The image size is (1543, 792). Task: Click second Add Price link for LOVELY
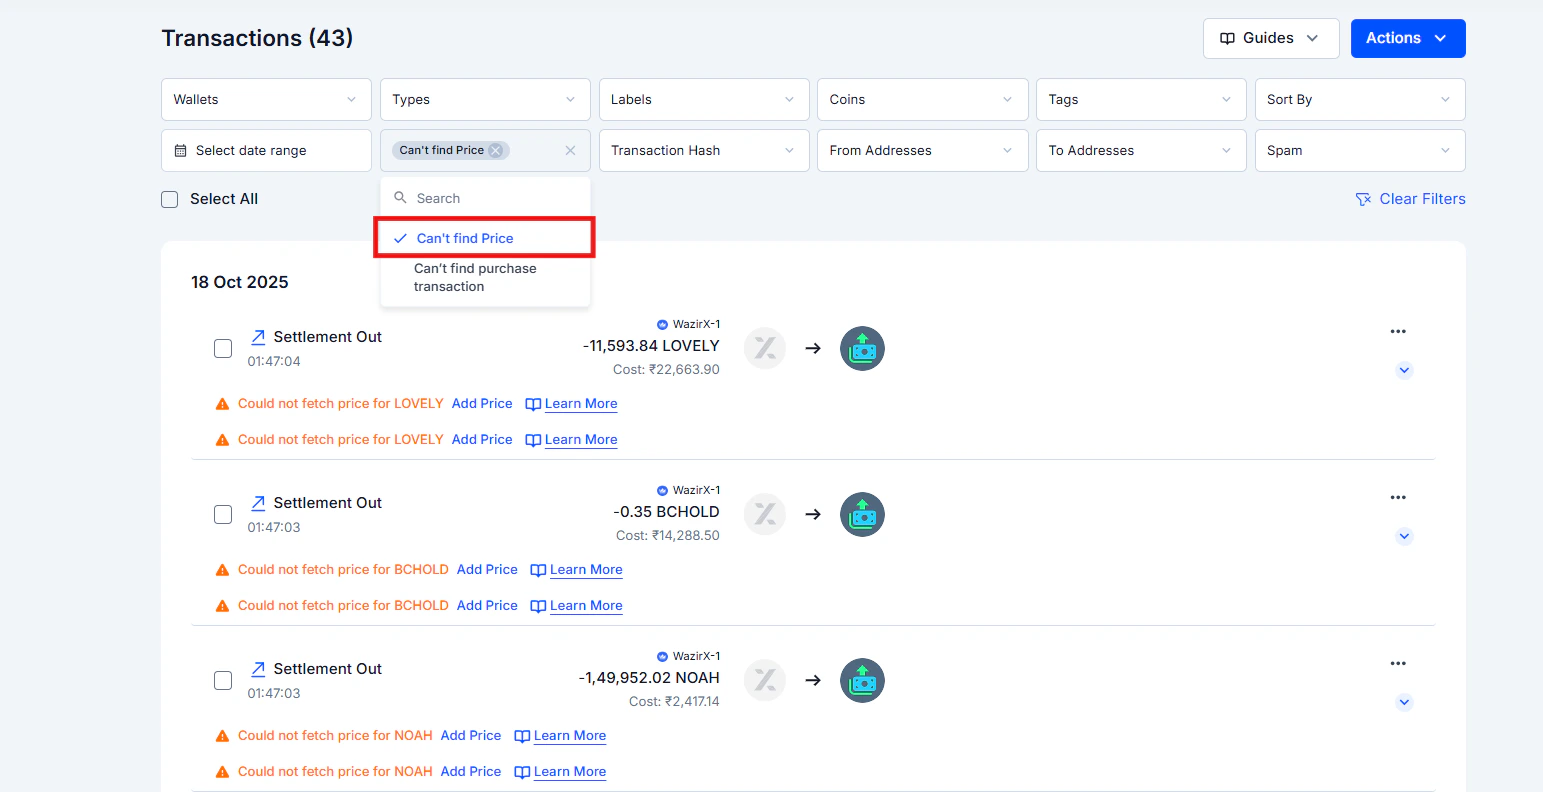coord(482,439)
